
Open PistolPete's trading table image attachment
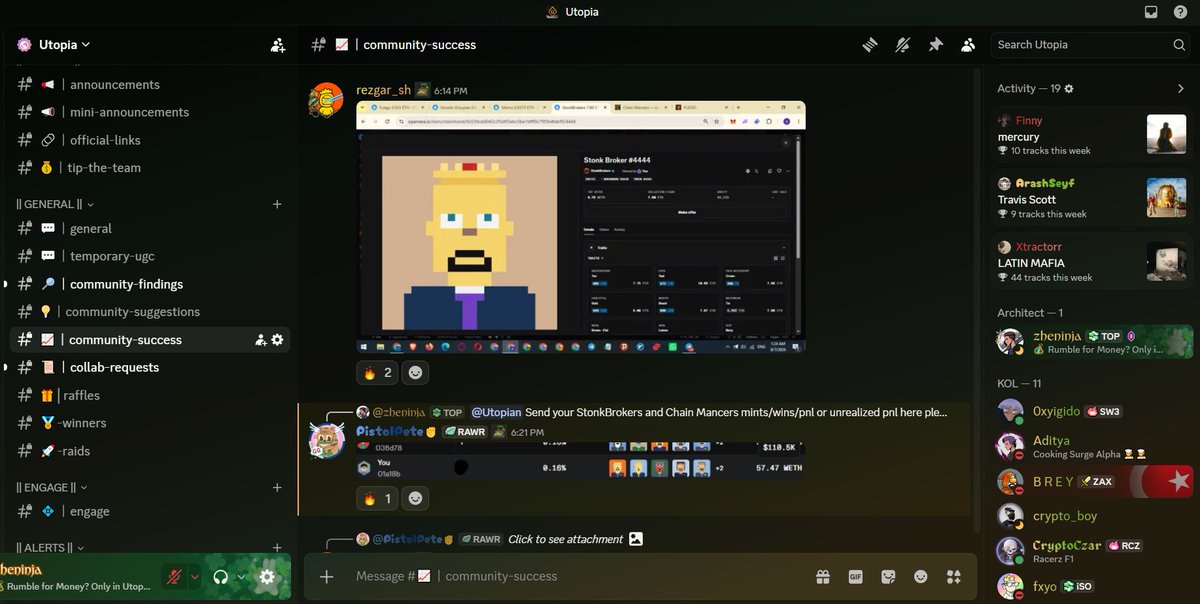[581, 461]
